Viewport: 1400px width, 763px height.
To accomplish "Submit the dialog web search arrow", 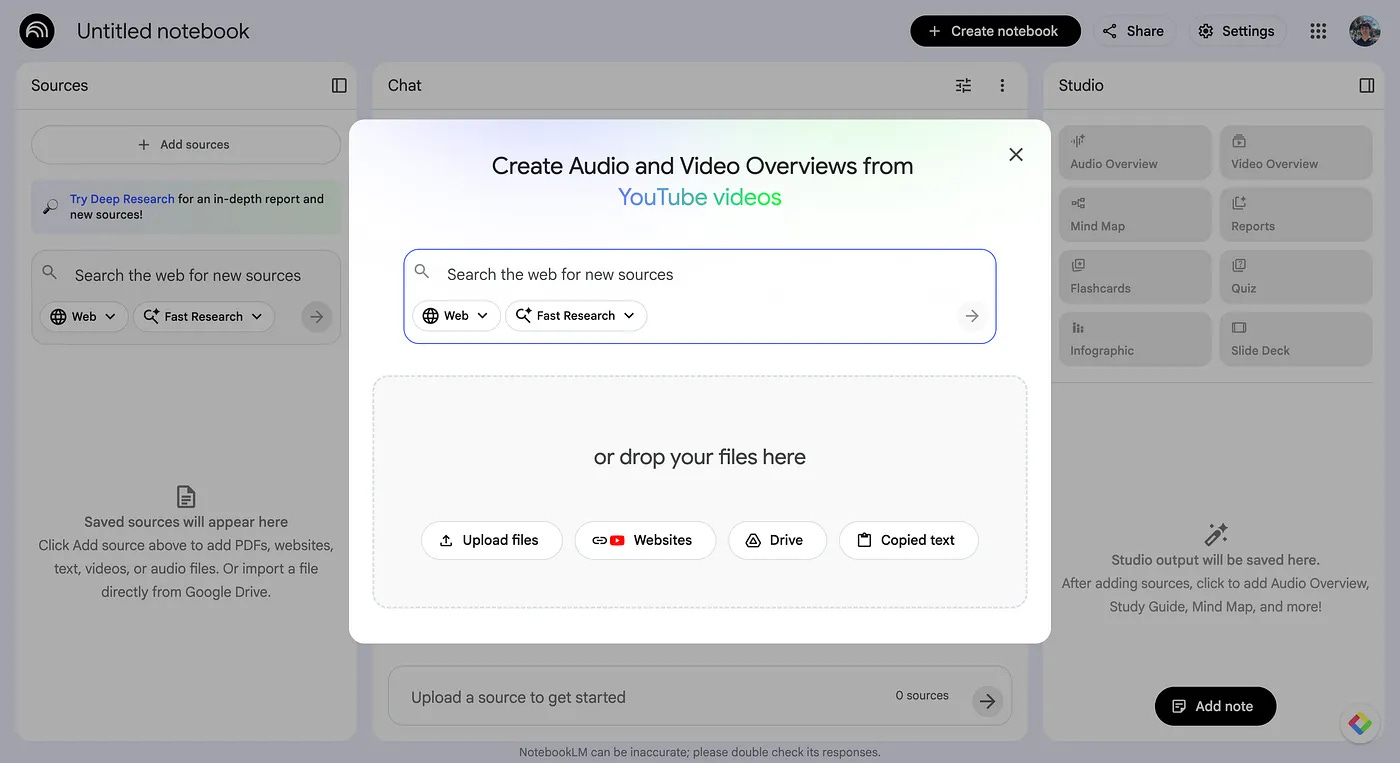I will tap(972, 316).
